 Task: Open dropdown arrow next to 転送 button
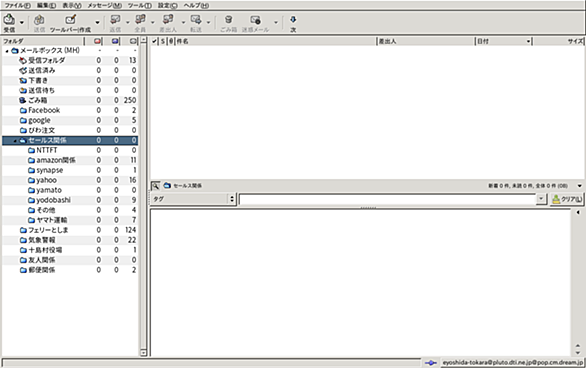208,22
